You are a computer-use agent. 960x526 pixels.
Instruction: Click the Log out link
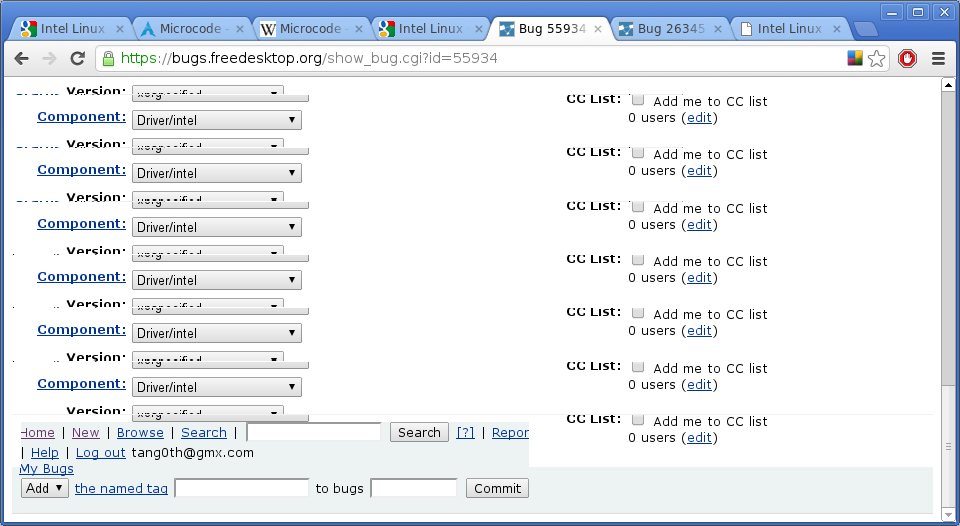[x=100, y=452]
